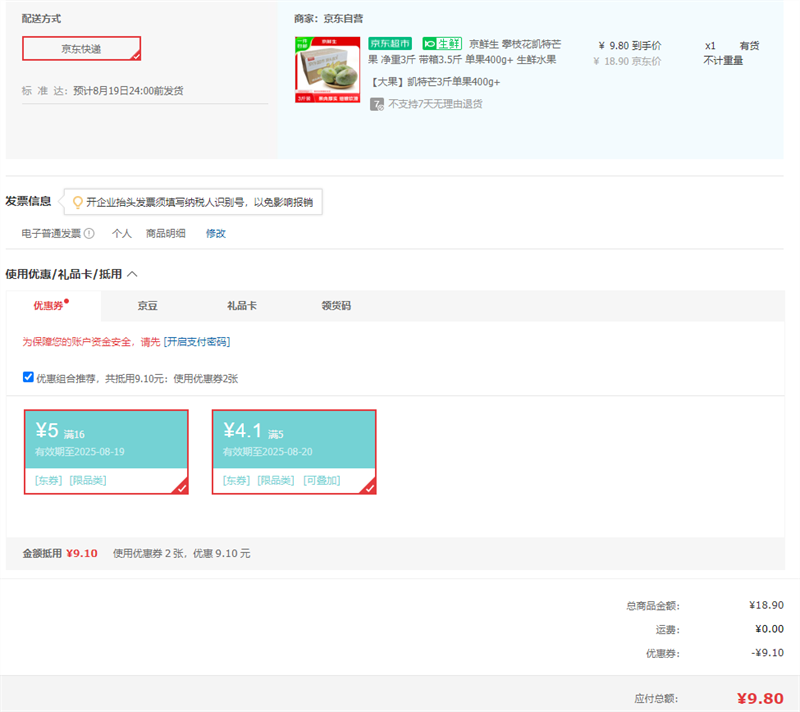Click the 7-day return policy icon
The width and height of the screenshot is (800, 712).
pyautogui.click(x=377, y=103)
